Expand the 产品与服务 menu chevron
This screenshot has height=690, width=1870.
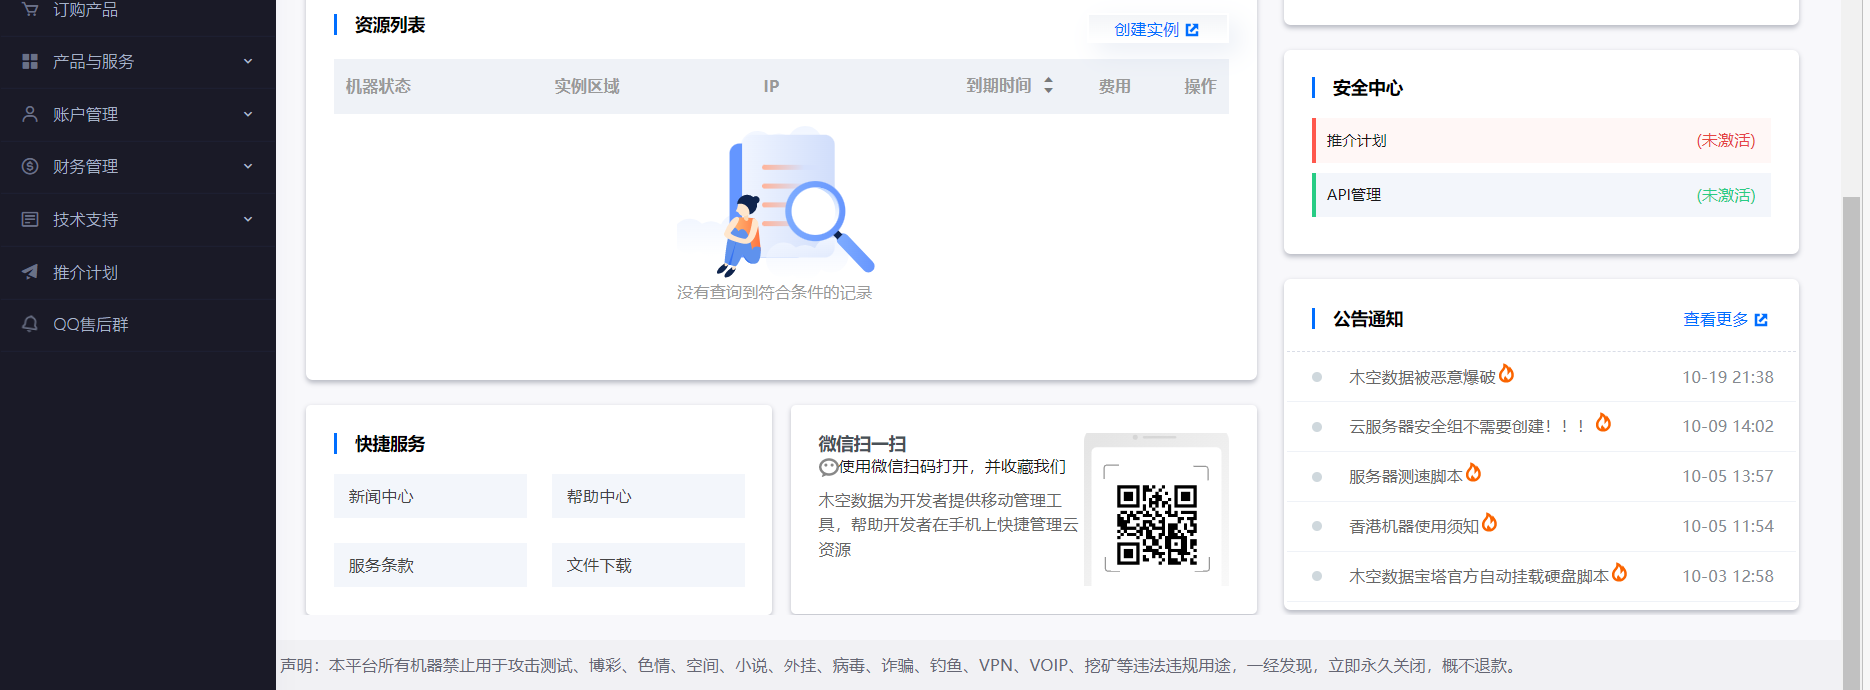coord(248,62)
